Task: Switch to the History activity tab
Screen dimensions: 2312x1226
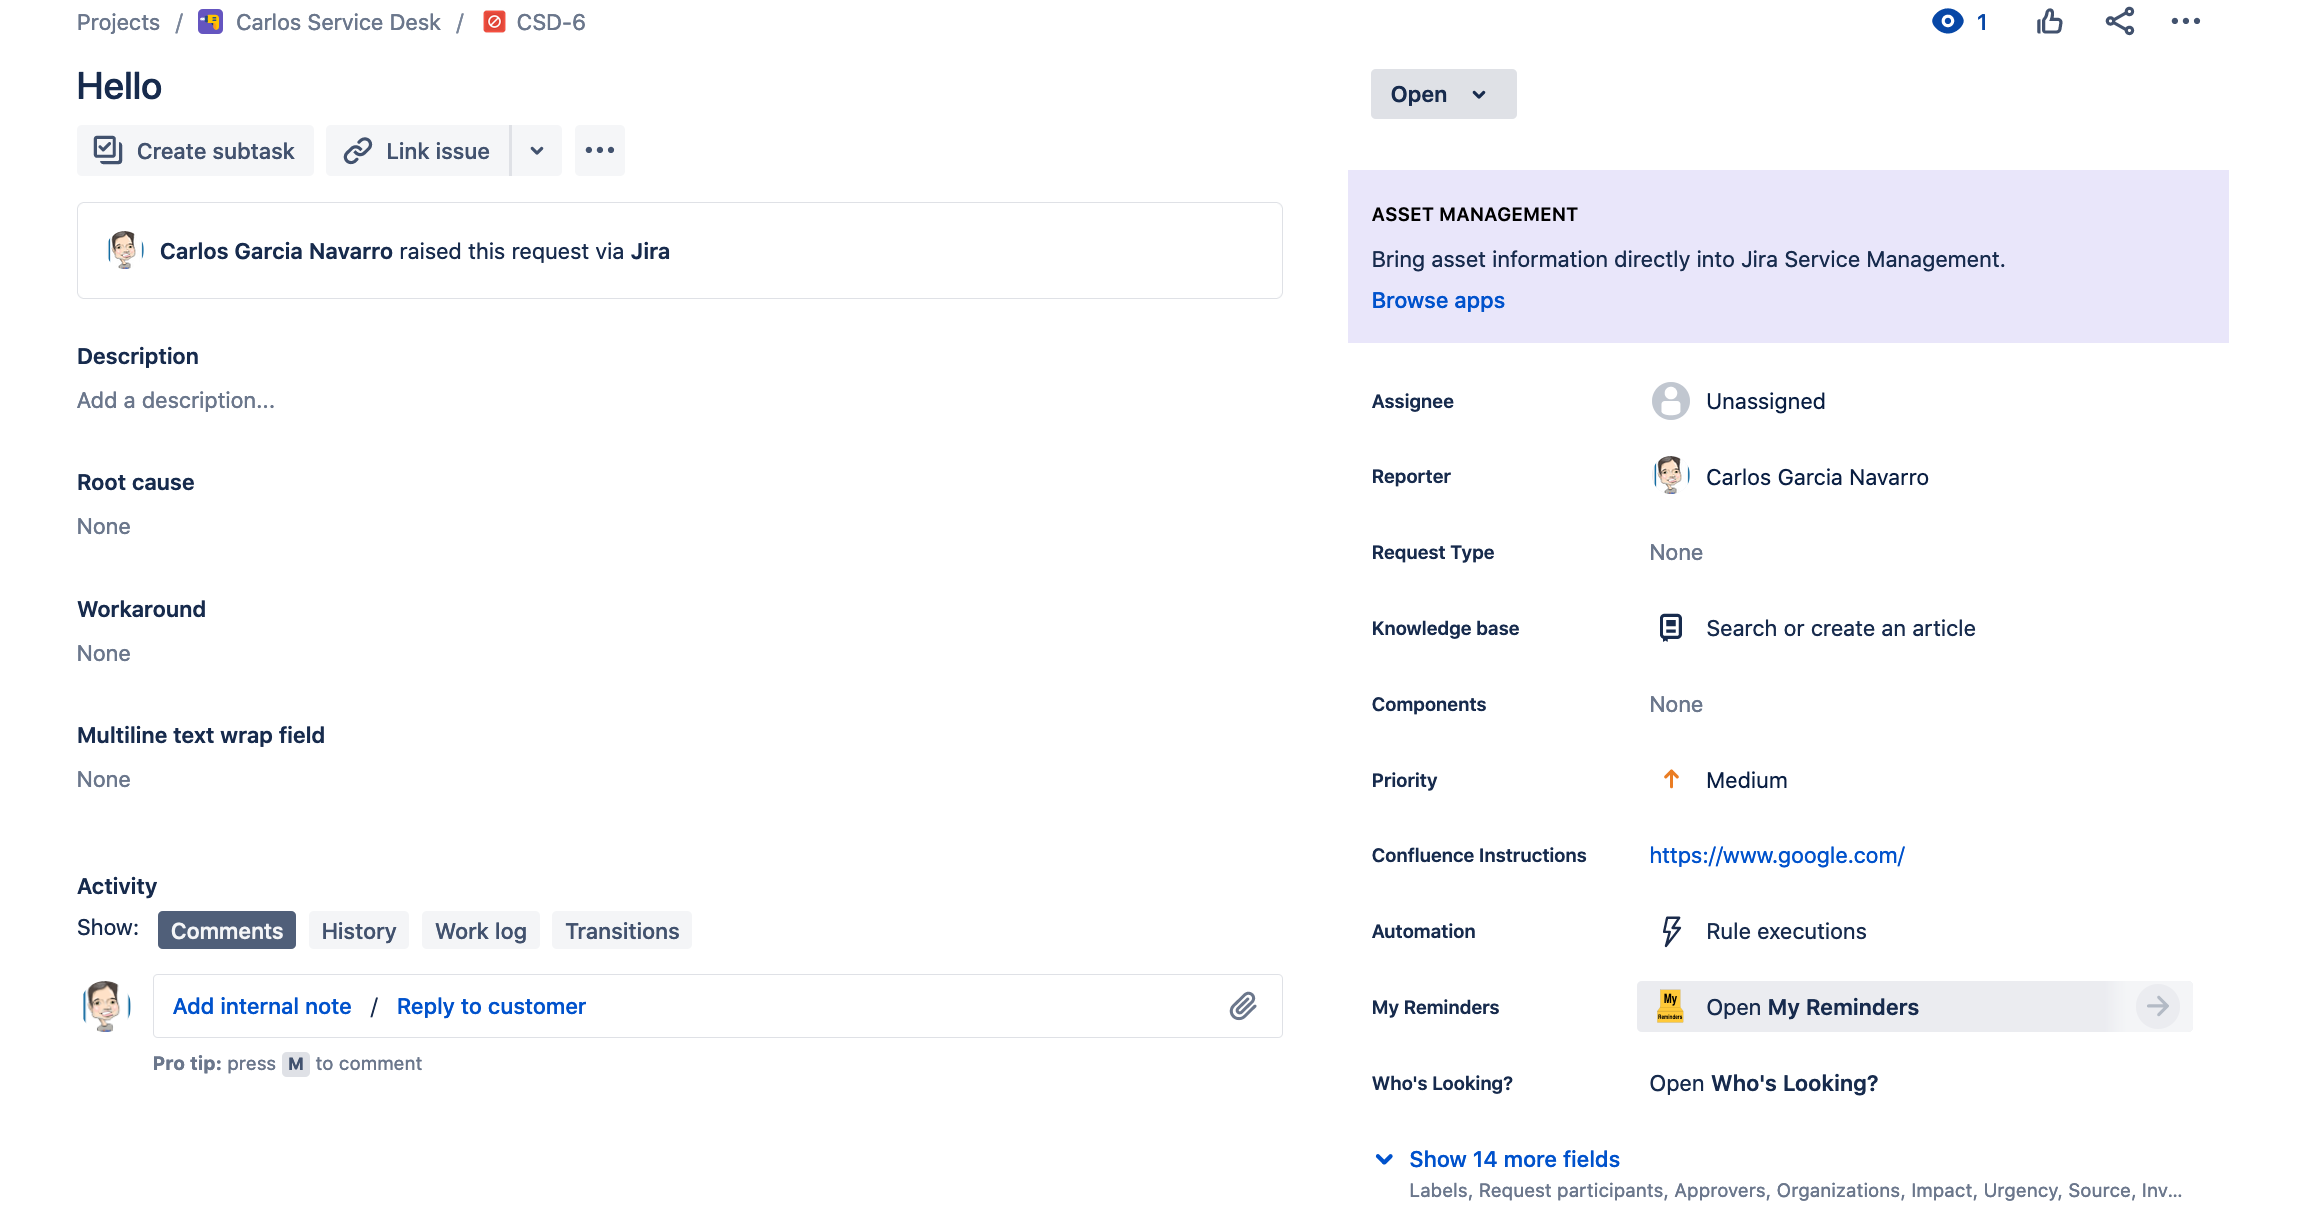Action: click(x=358, y=930)
